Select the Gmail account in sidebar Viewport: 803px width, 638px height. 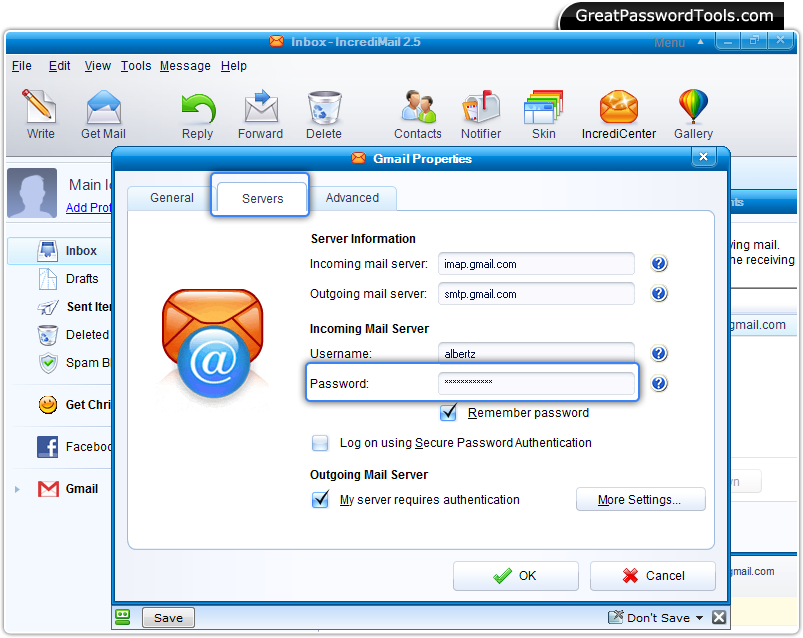point(67,488)
